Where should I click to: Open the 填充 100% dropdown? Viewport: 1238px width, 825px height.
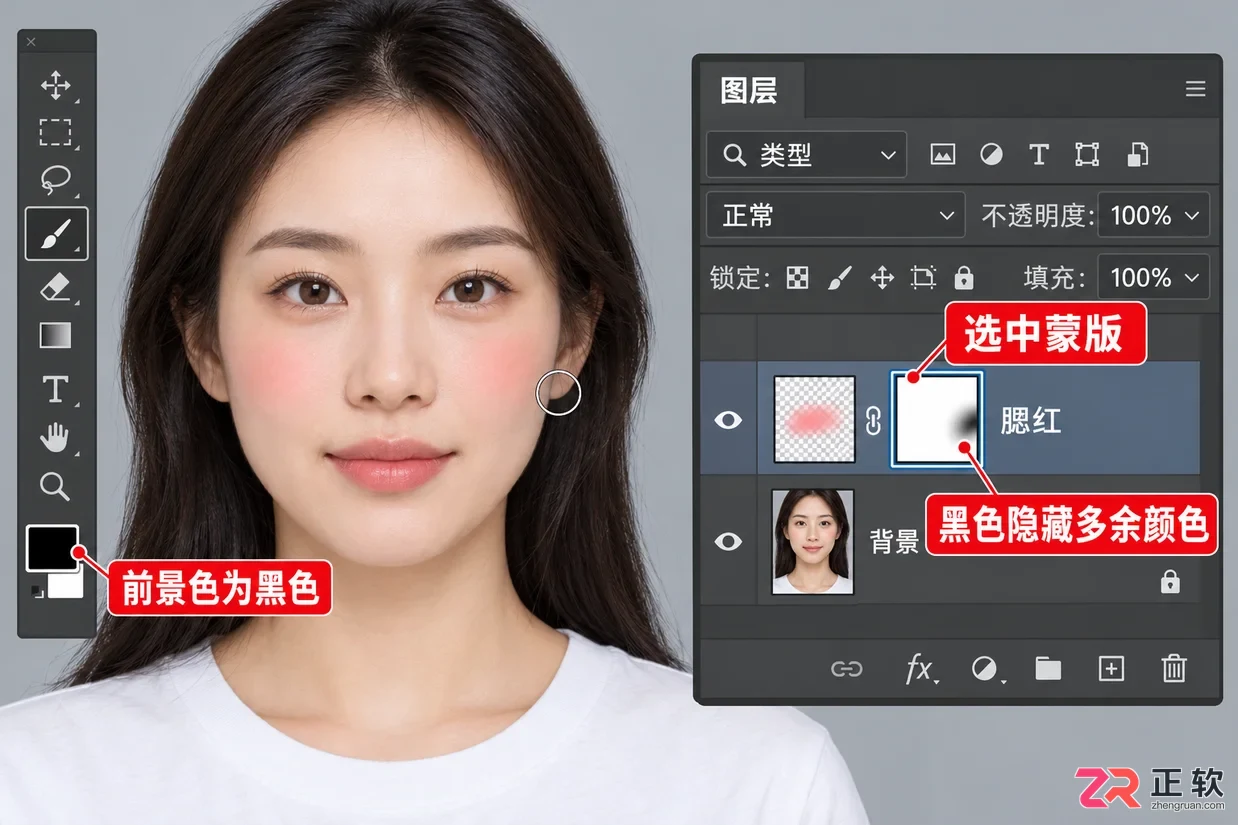1153,277
